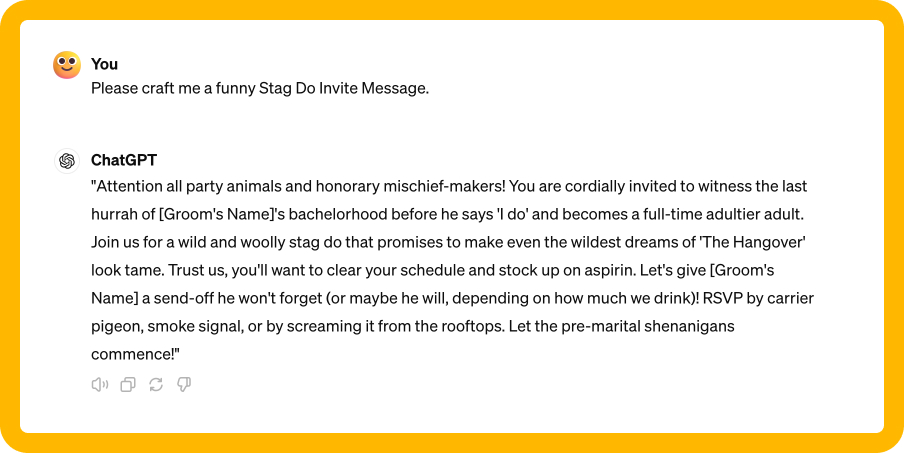Copy the ChatGPT response
The width and height of the screenshot is (904, 453).
click(x=128, y=385)
